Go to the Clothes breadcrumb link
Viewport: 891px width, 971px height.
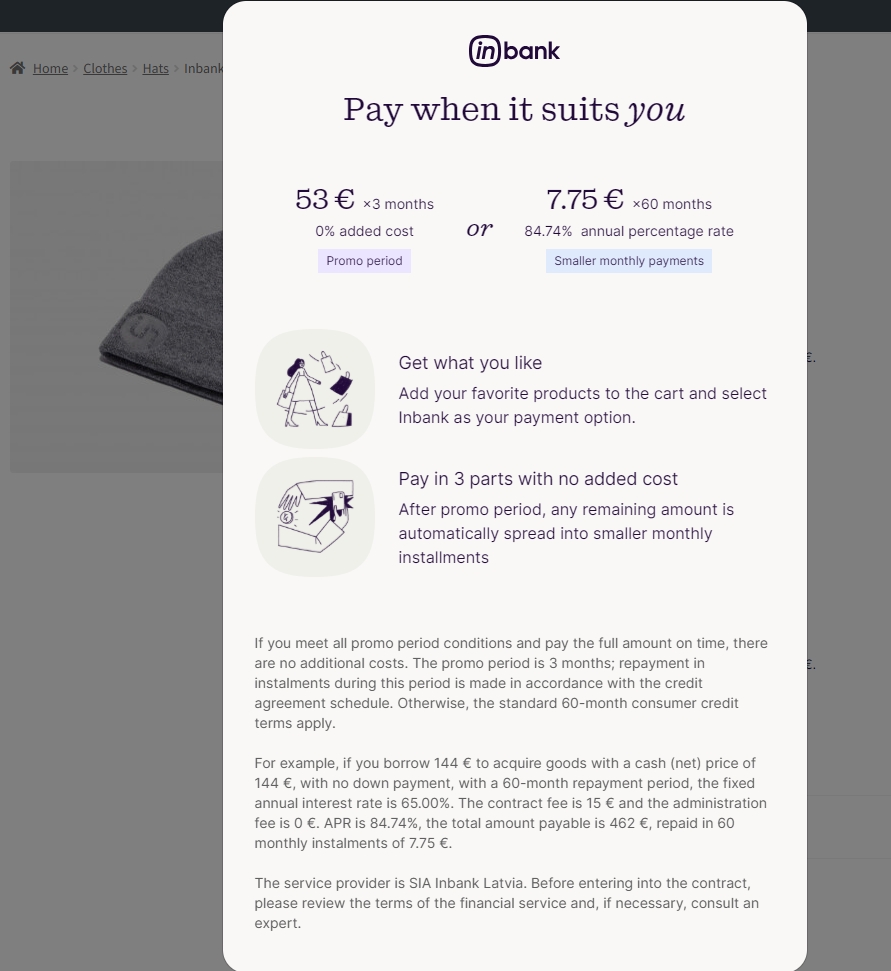(x=105, y=68)
